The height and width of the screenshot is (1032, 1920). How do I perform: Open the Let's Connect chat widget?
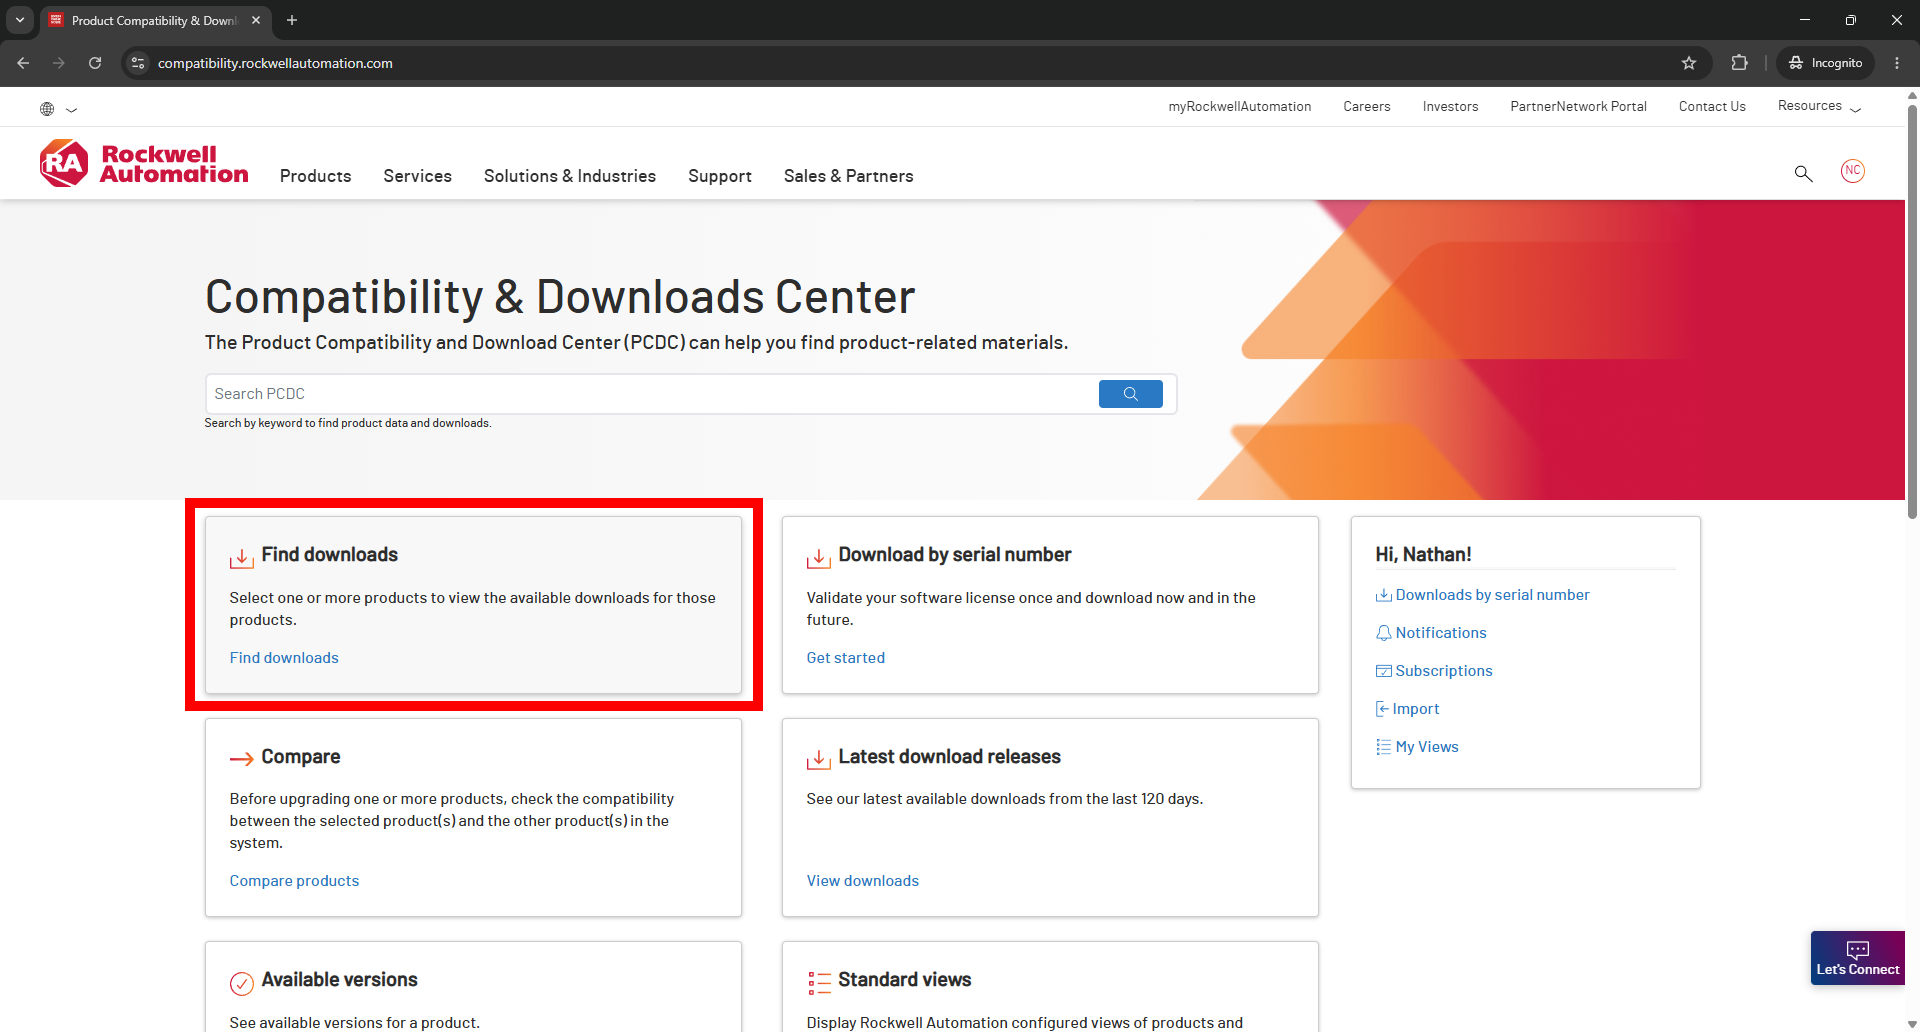(1857, 958)
